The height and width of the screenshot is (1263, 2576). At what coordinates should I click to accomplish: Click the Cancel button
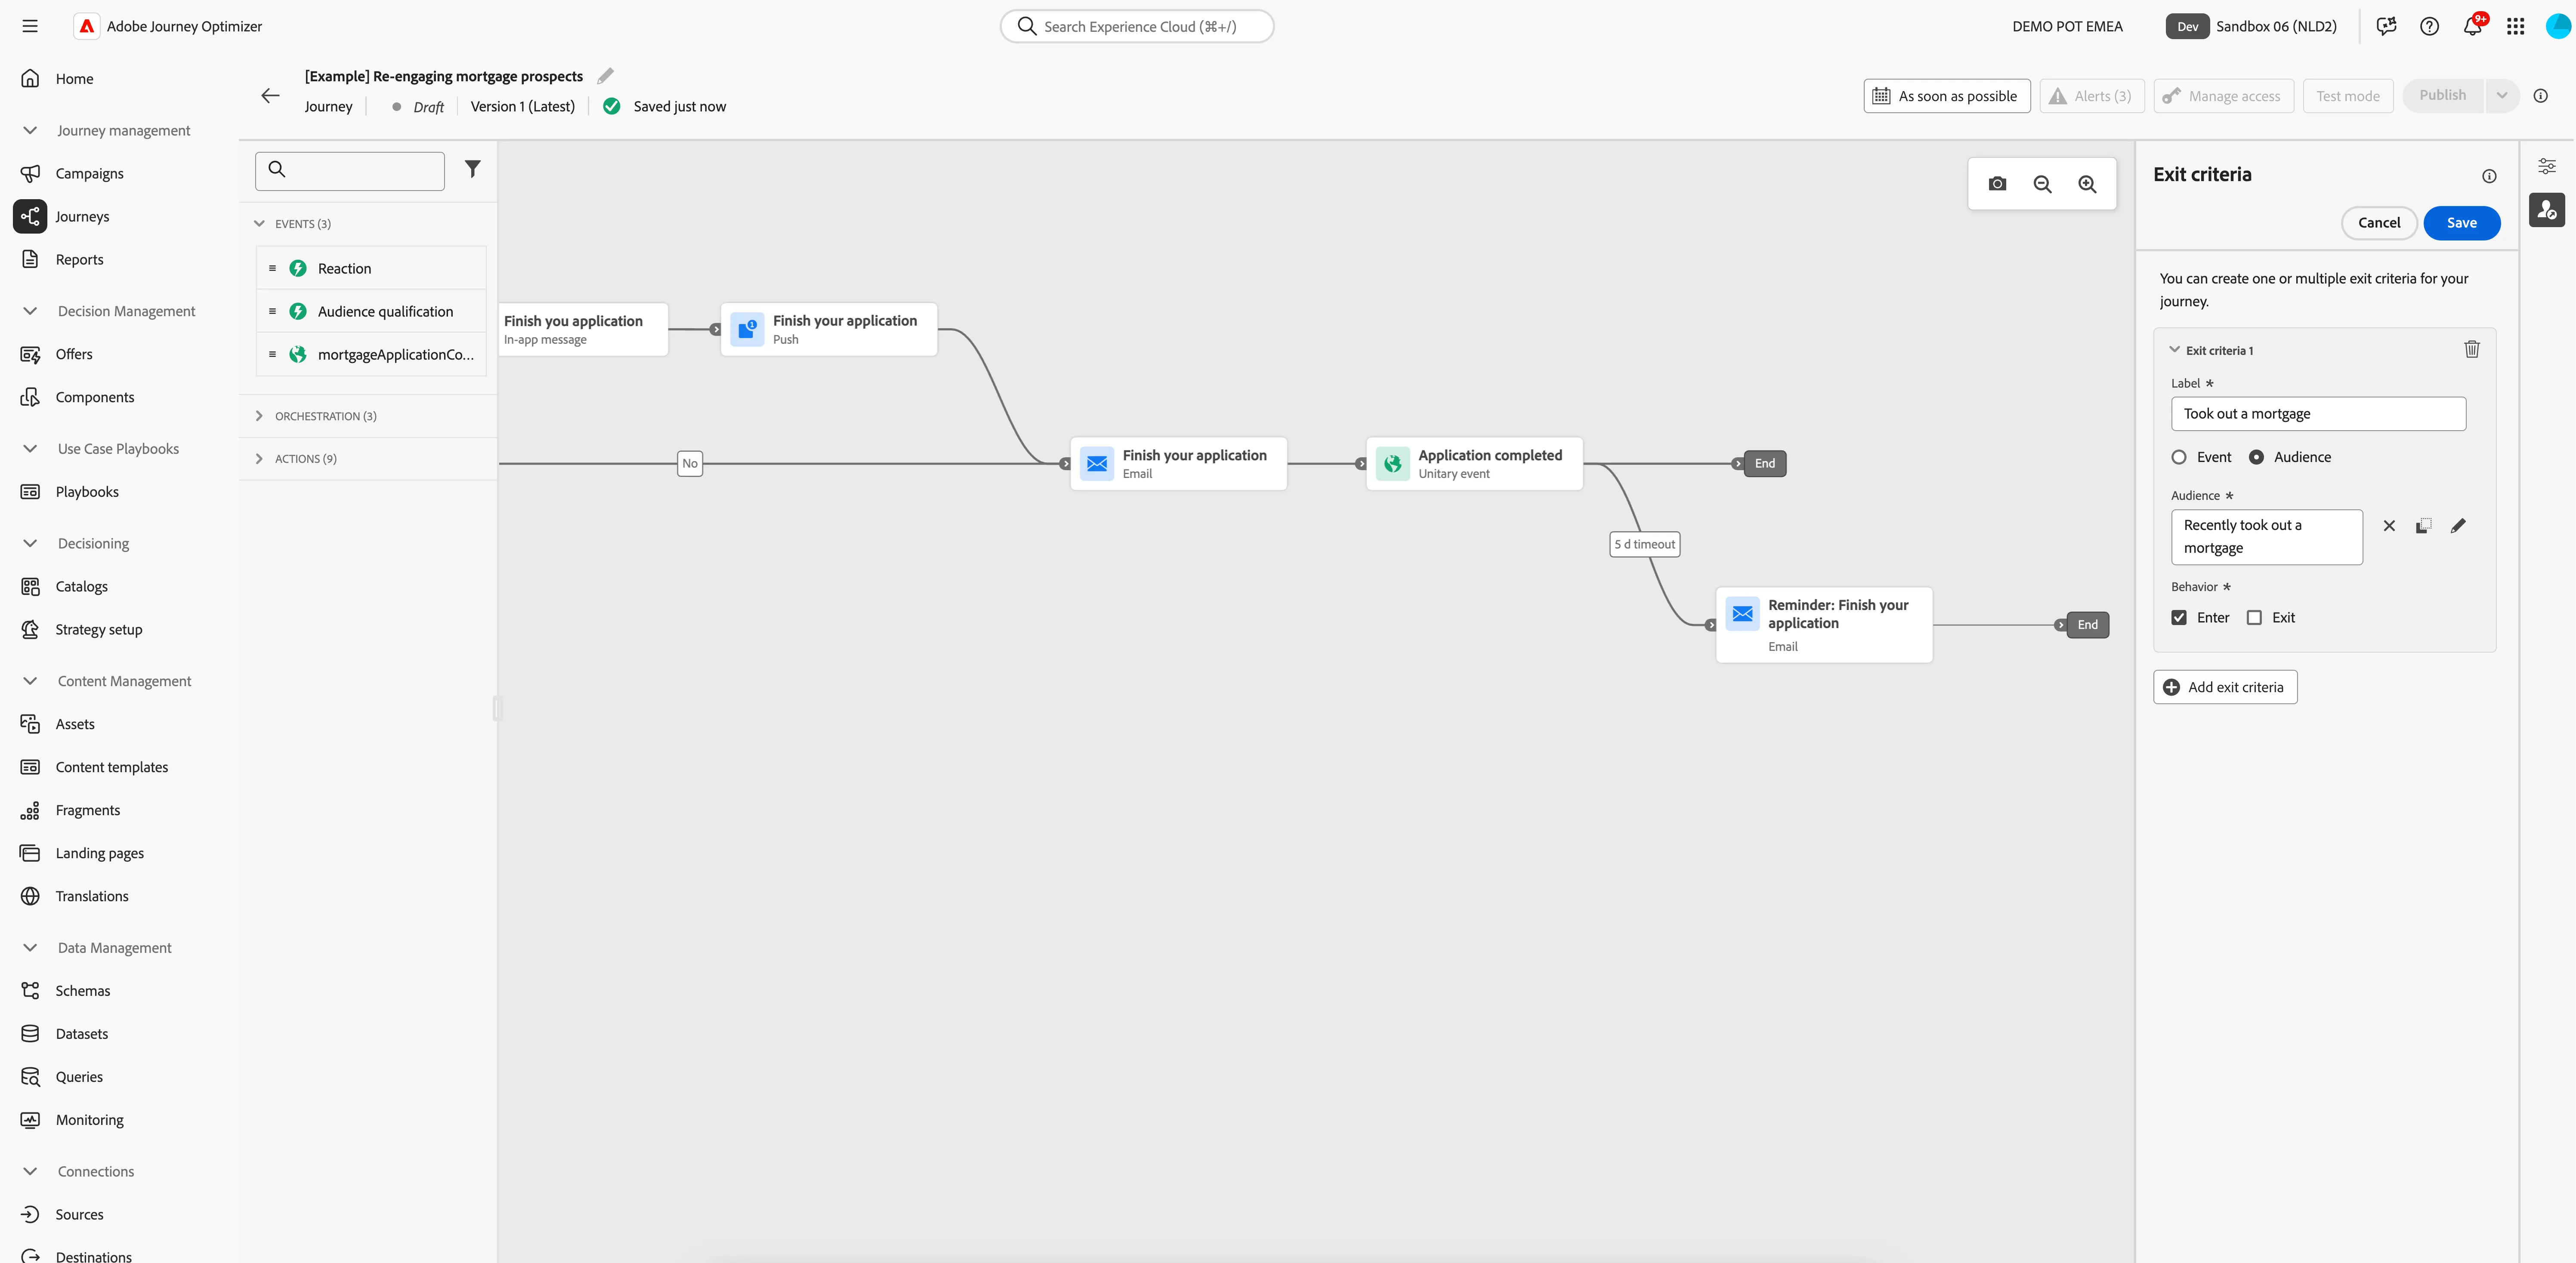tap(2378, 223)
